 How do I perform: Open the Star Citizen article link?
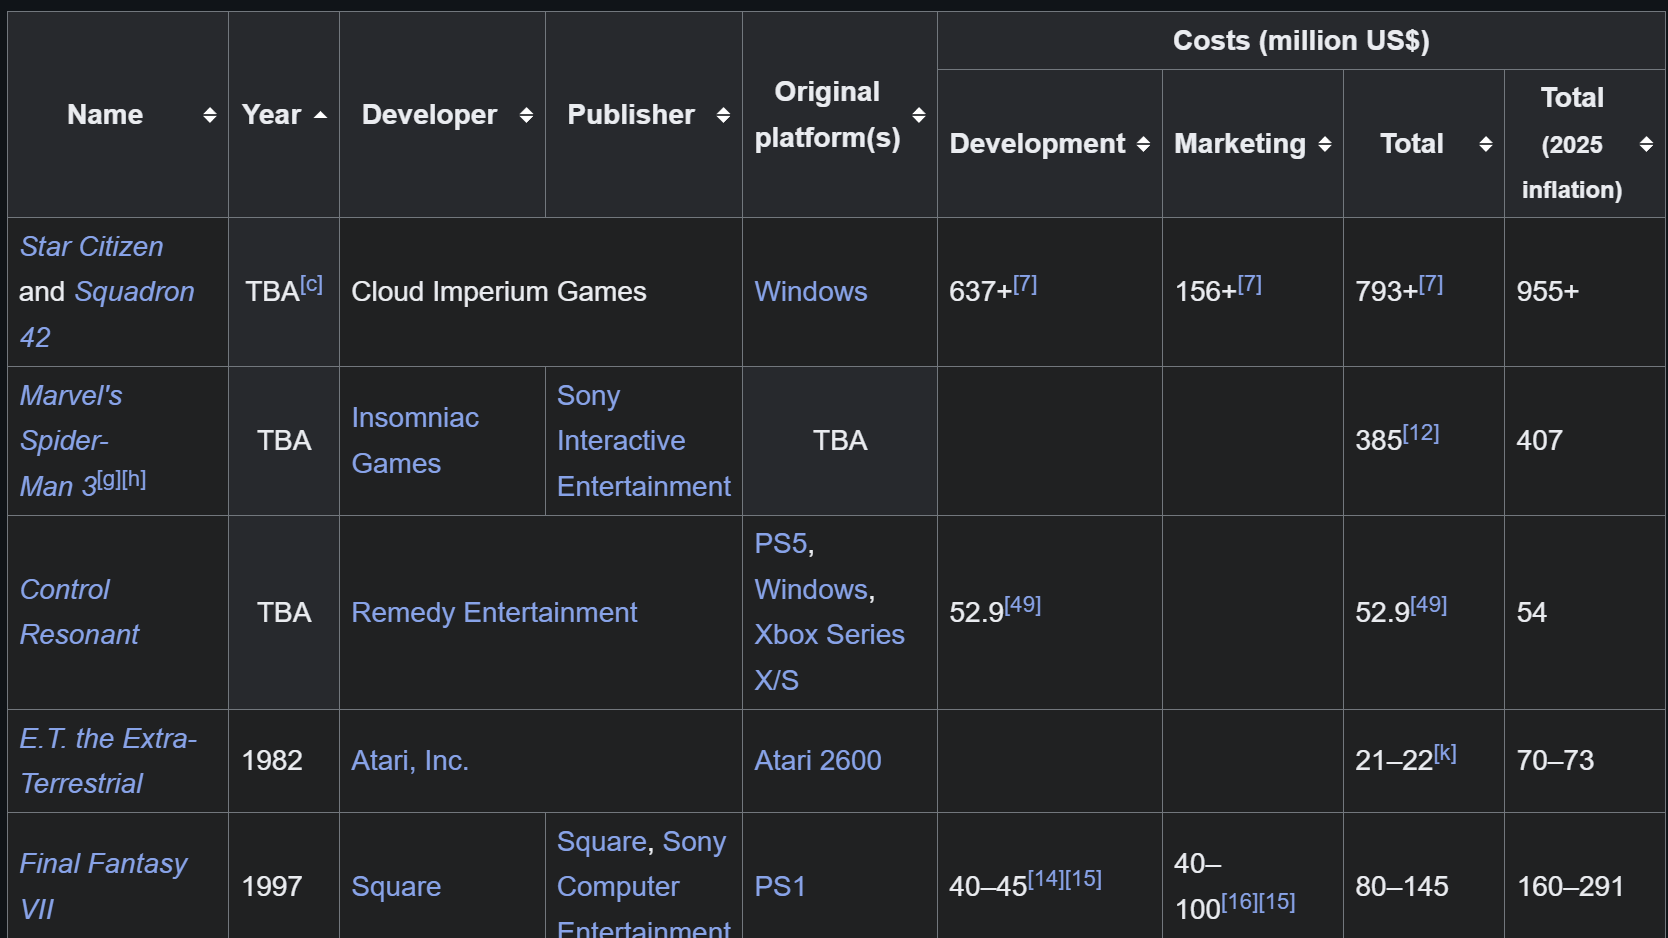tap(91, 246)
